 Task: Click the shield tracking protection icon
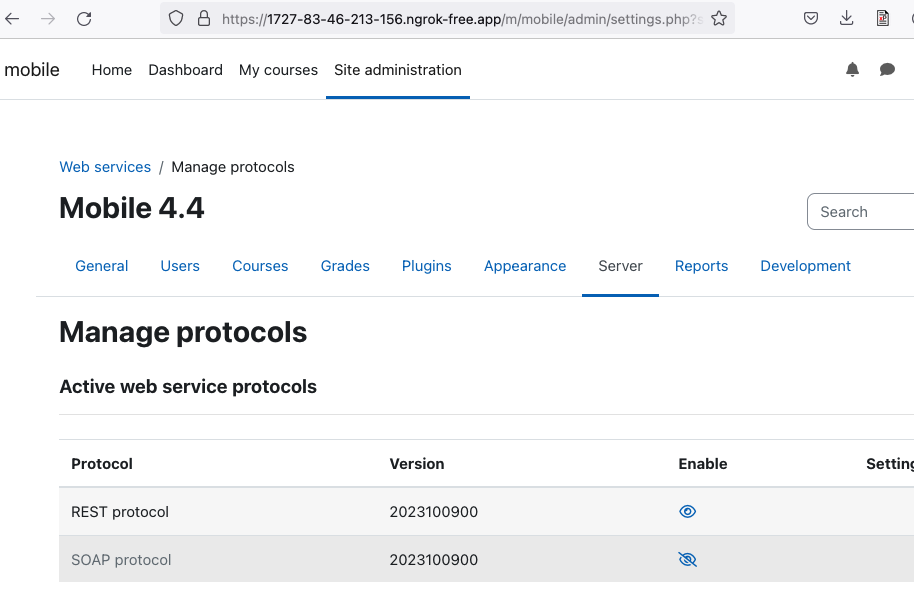pyautogui.click(x=175, y=19)
